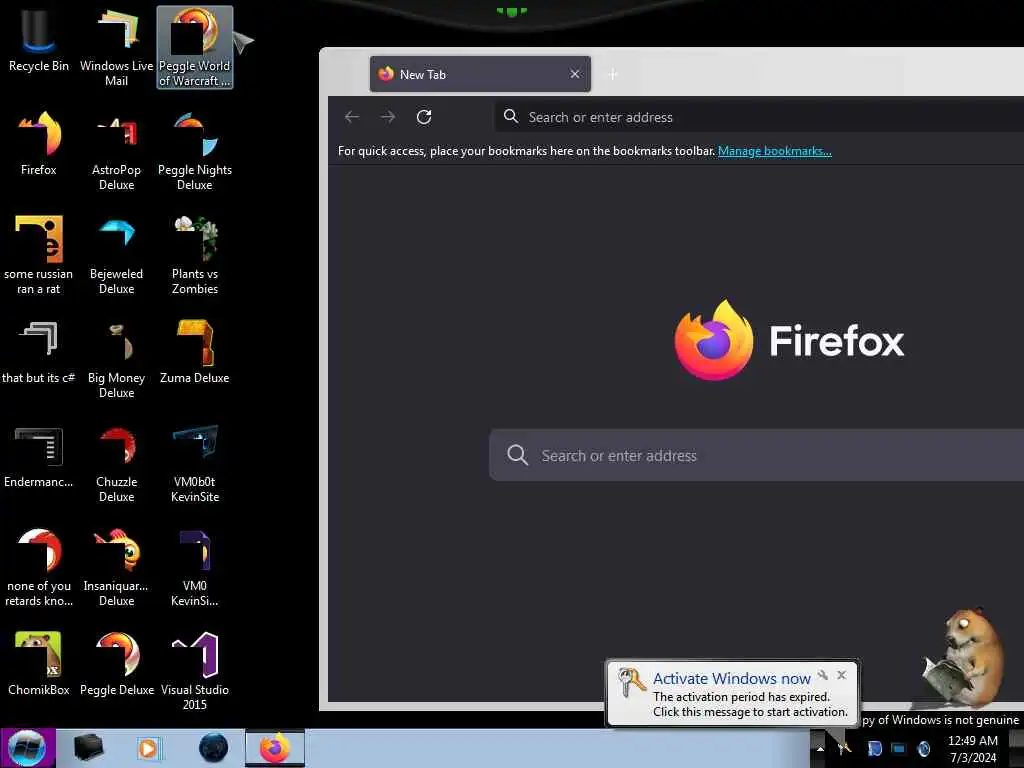Open the Recycle Bin desktop icon
Viewport: 1024px width, 768px height.
click(x=39, y=42)
